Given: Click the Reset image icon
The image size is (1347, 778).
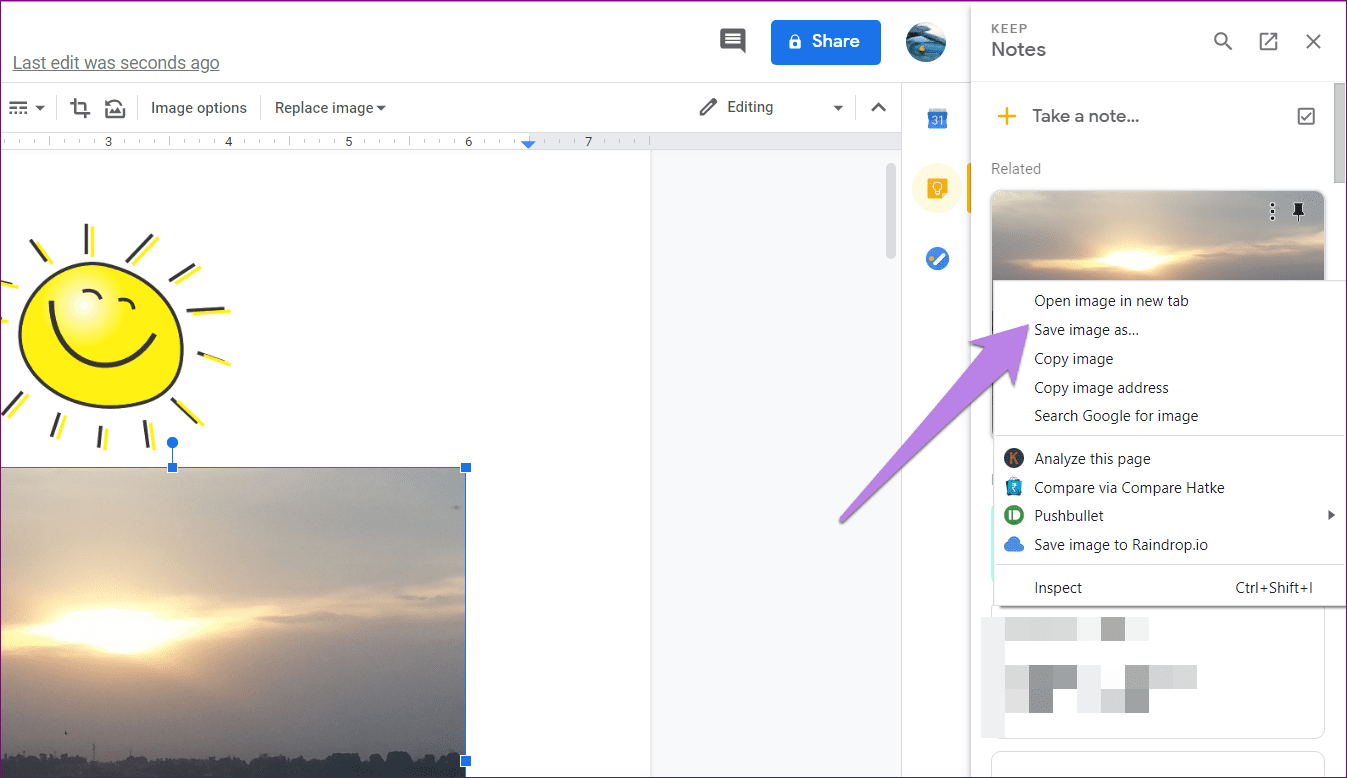Looking at the screenshot, I should point(114,107).
